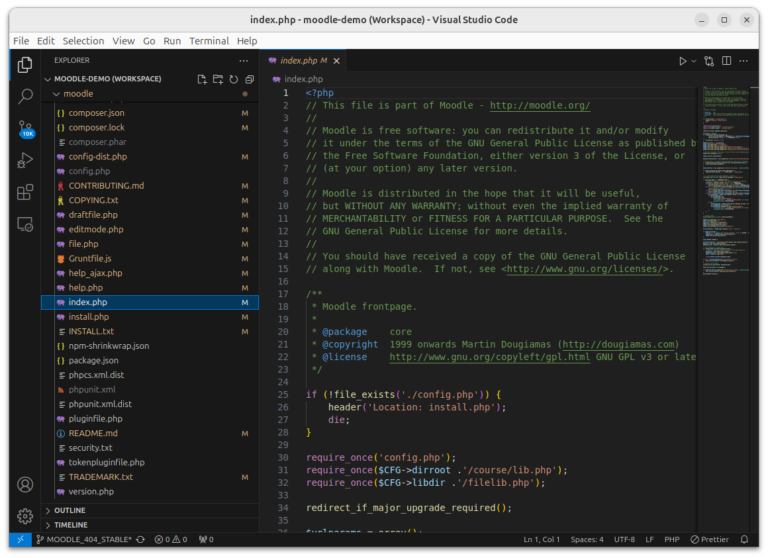Open the run options dropdown arrow
Viewport: 768px width, 558px height.
point(695,61)
